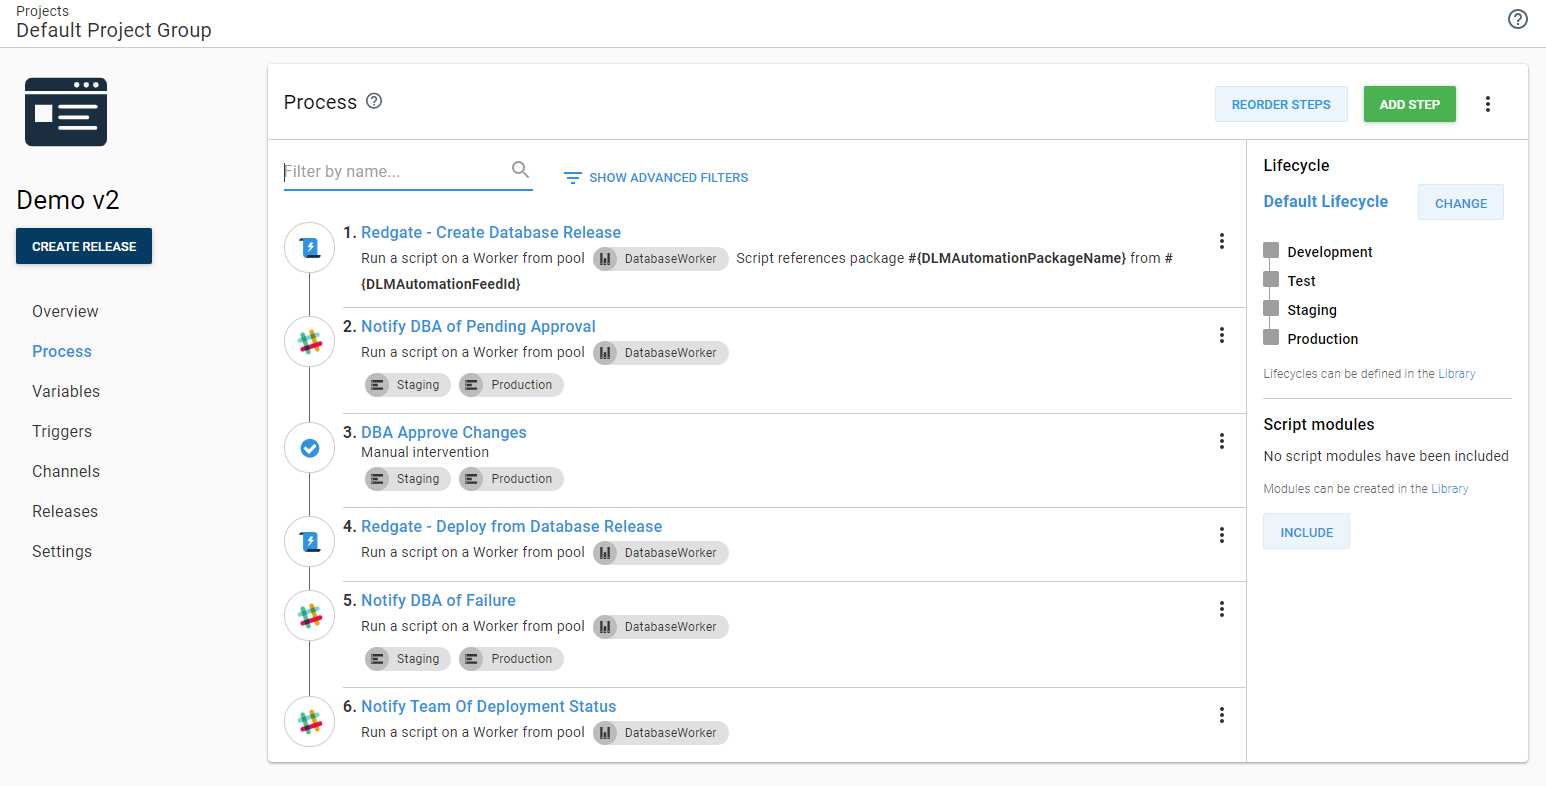The image size is (1546, 786).
Task: Focus the Filter by name field
Action: click(395, 172)
